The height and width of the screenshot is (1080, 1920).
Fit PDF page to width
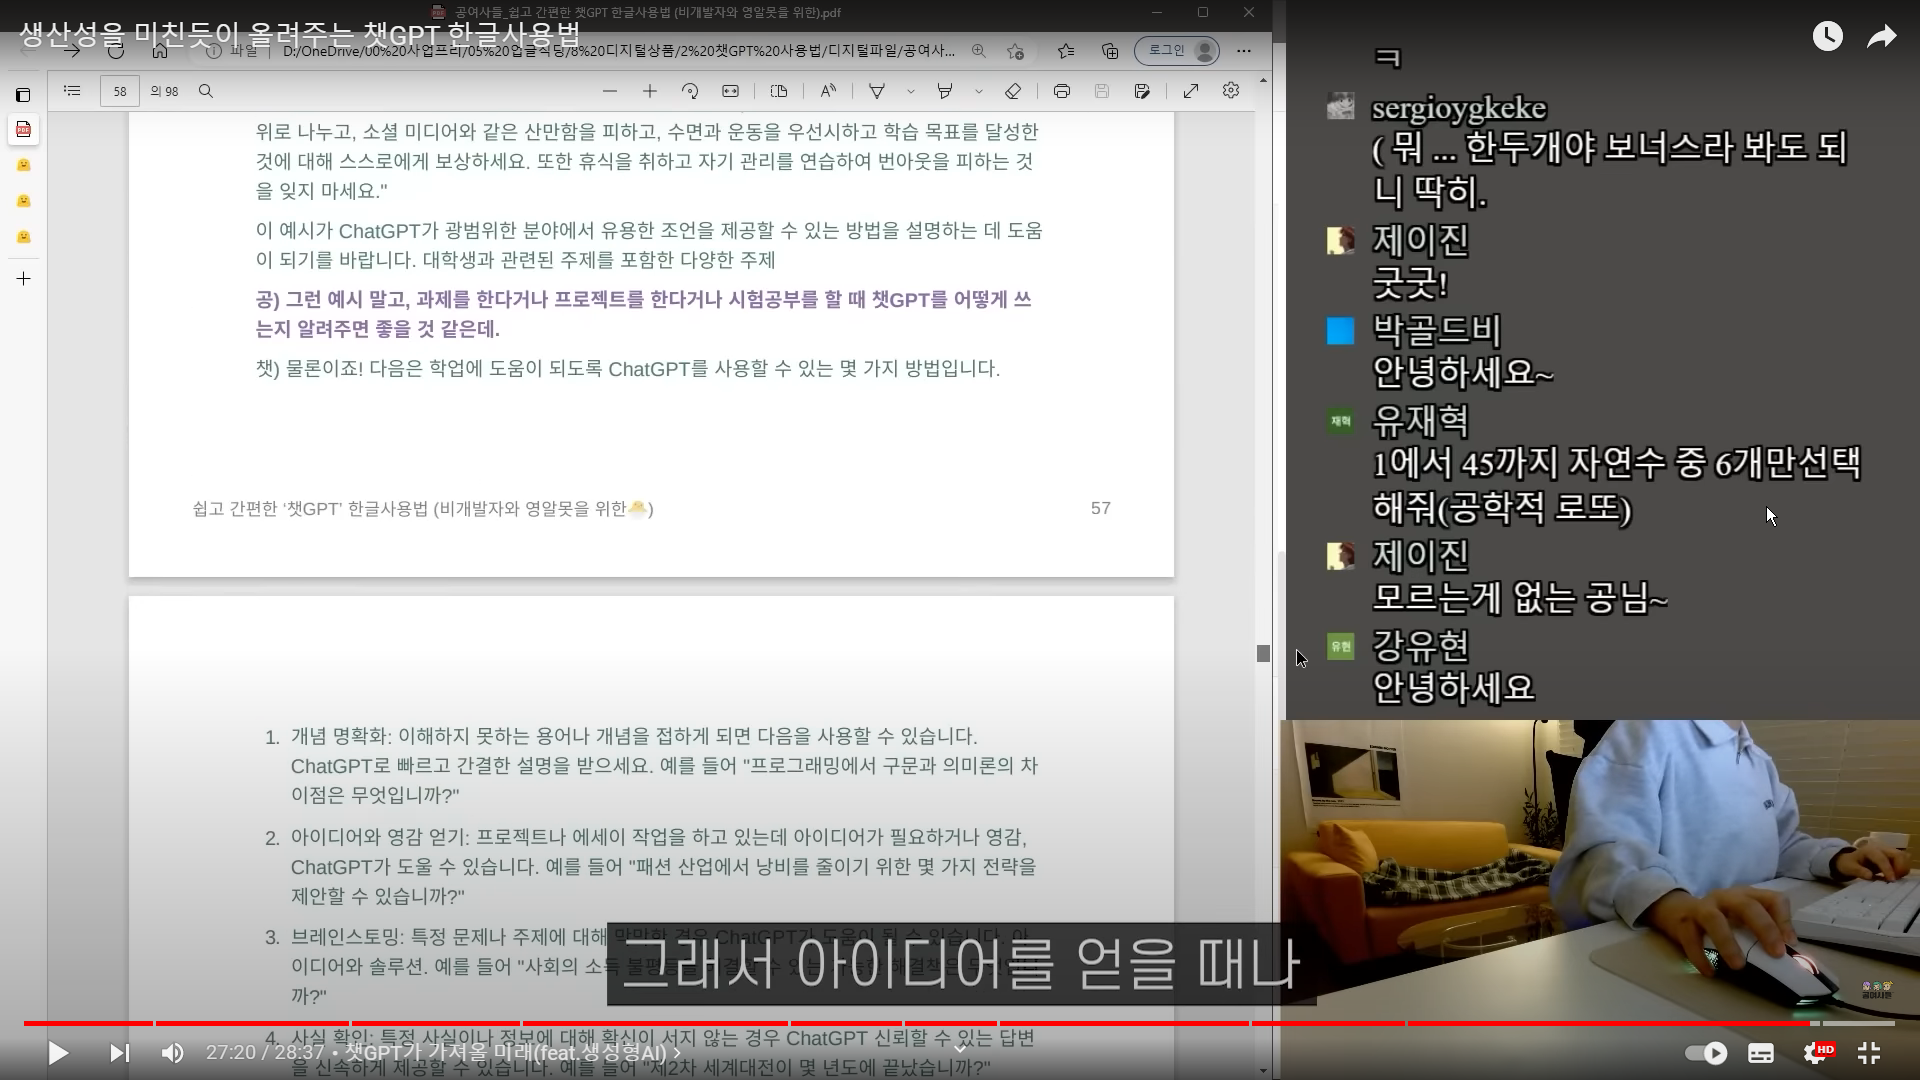pyautogui.click(x=731, y=91)
